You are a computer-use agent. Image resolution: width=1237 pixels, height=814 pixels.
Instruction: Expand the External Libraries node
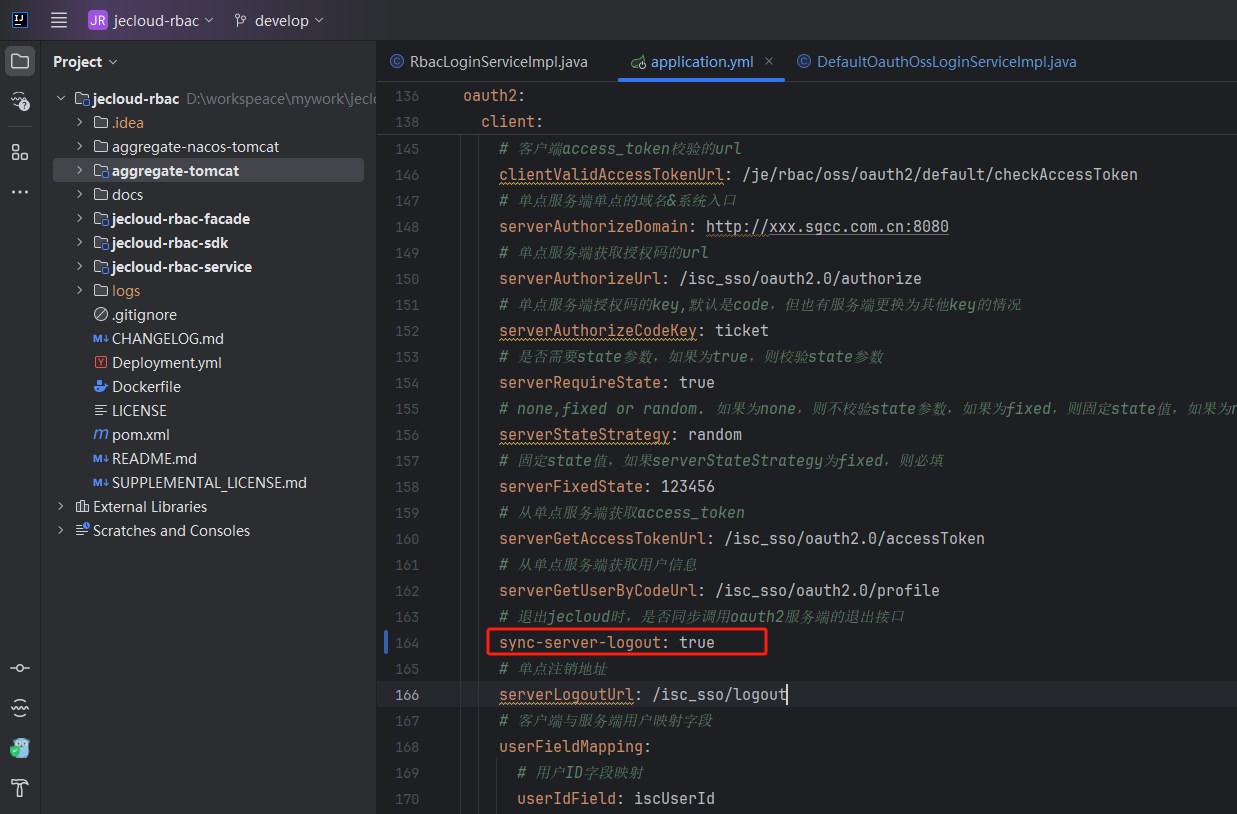[61, 507]
